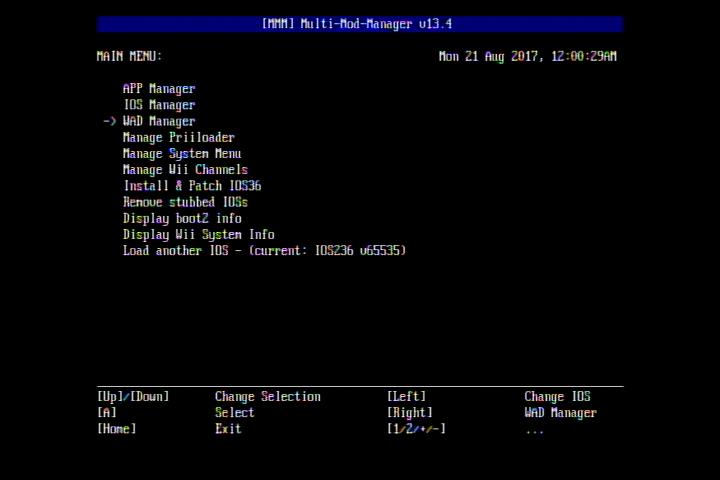This screenshot has height=480, width=720.
Task: Click the [Right] key hint
Action: click(x=410, y=412)
